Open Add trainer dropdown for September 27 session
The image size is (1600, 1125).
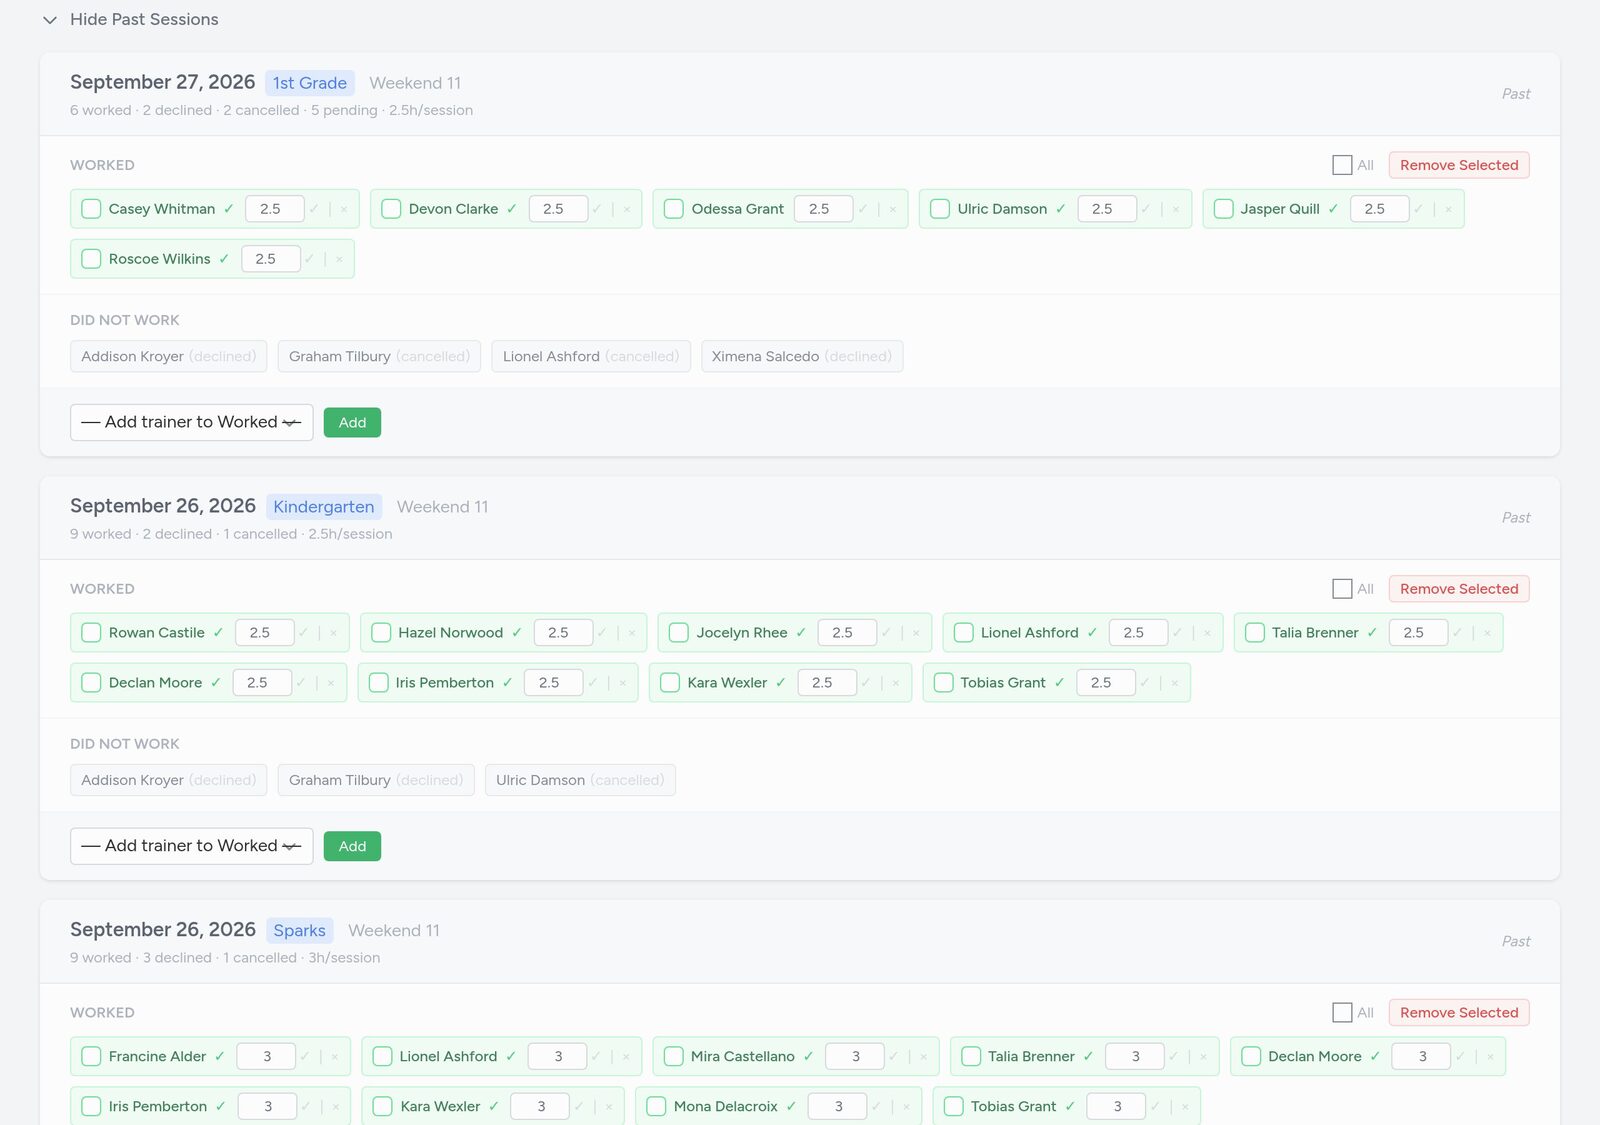pyautogui.click(x=192, y=423)
